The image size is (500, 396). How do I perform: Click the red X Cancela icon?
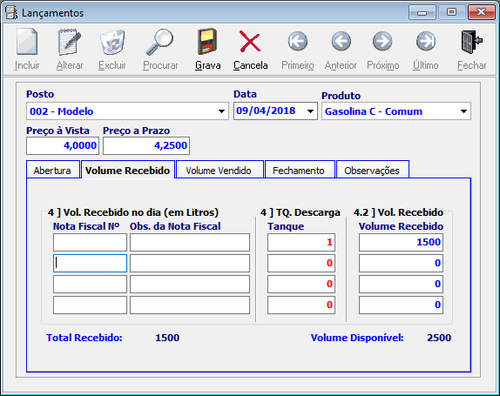(x=250, y=41)
